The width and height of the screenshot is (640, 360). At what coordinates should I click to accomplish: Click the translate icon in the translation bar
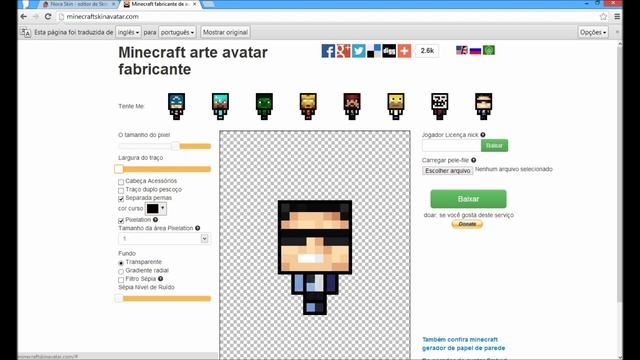[x=25, y=32]
